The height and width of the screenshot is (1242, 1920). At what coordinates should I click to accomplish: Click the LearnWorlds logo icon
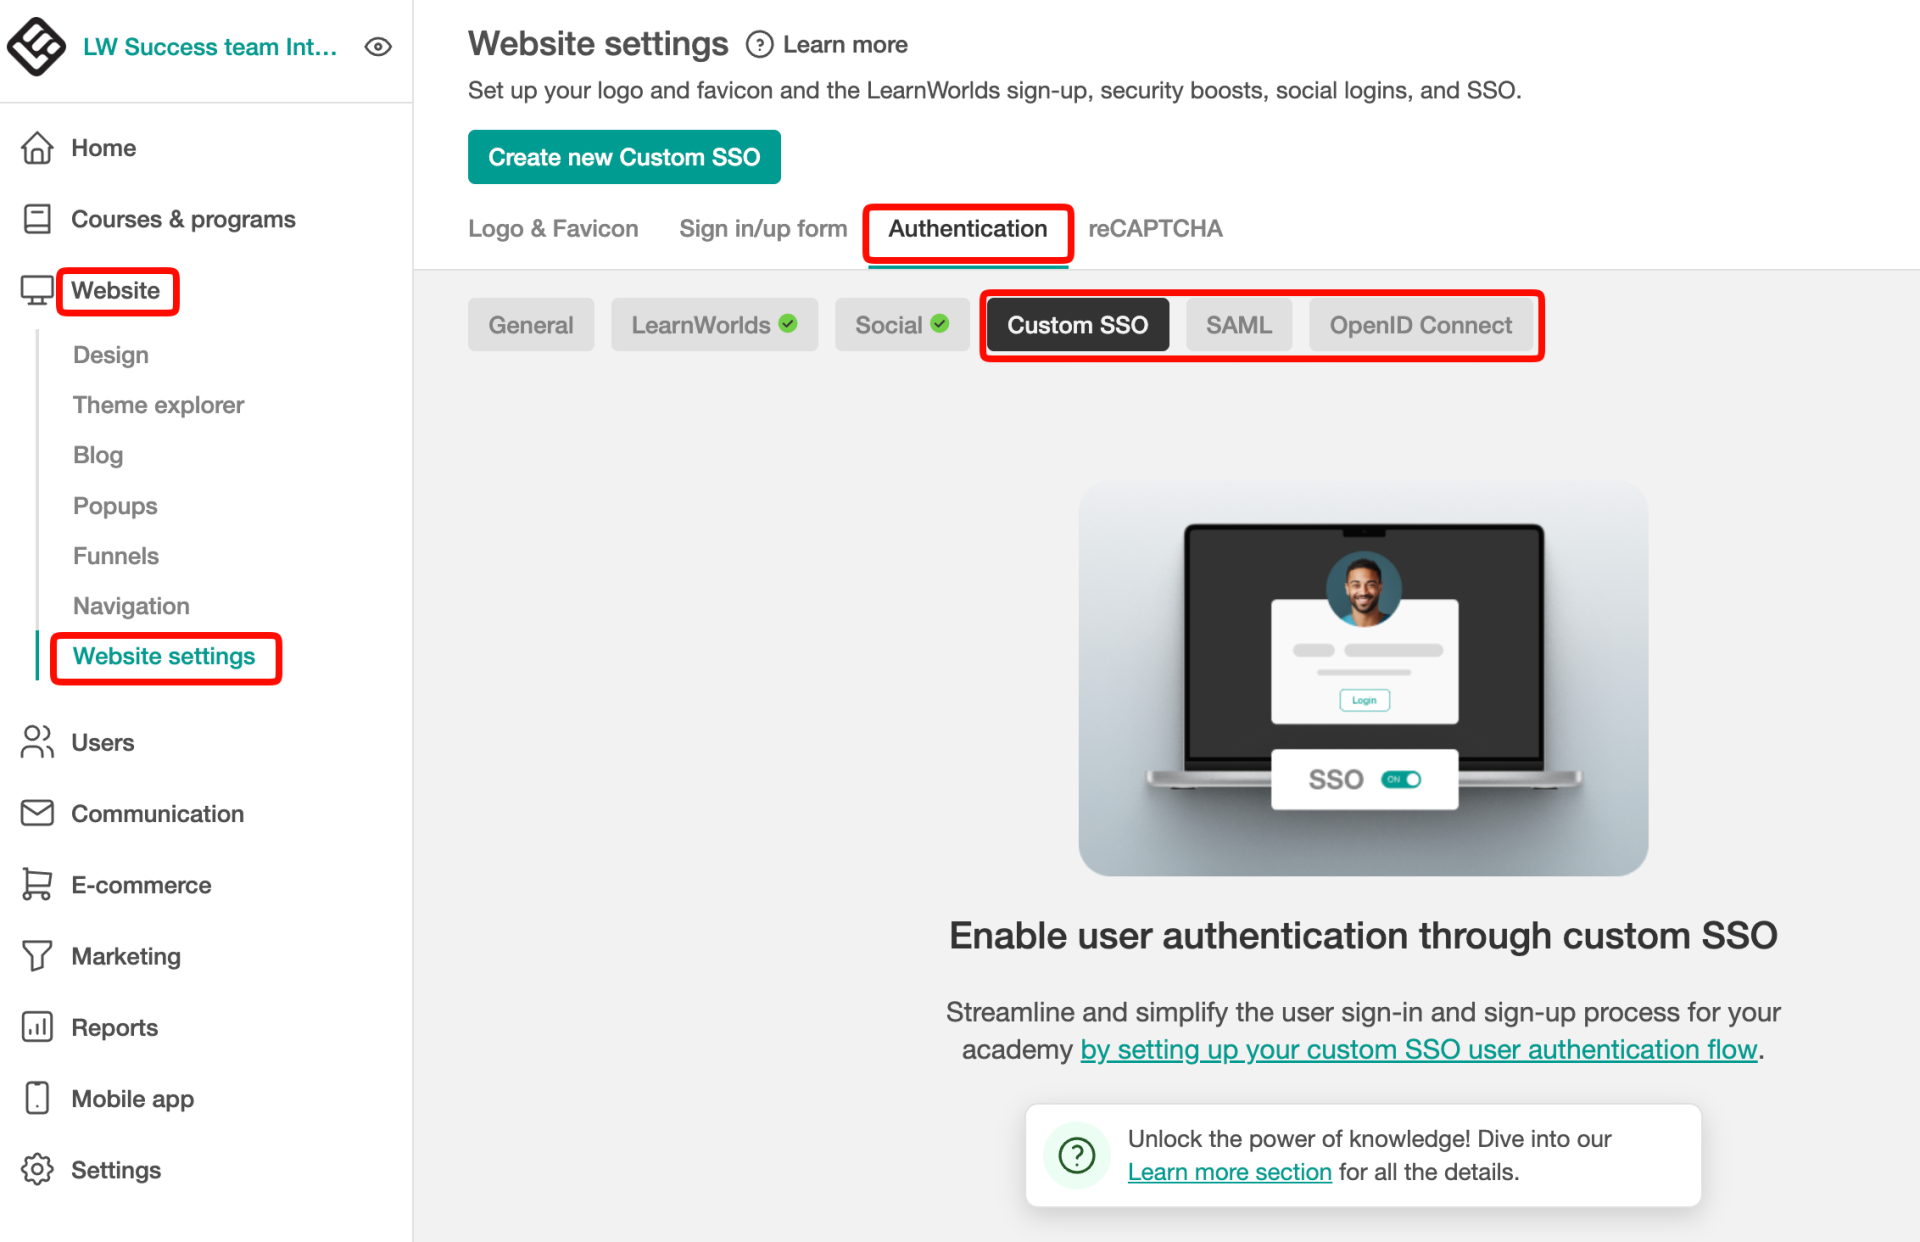tap(36, 46)
